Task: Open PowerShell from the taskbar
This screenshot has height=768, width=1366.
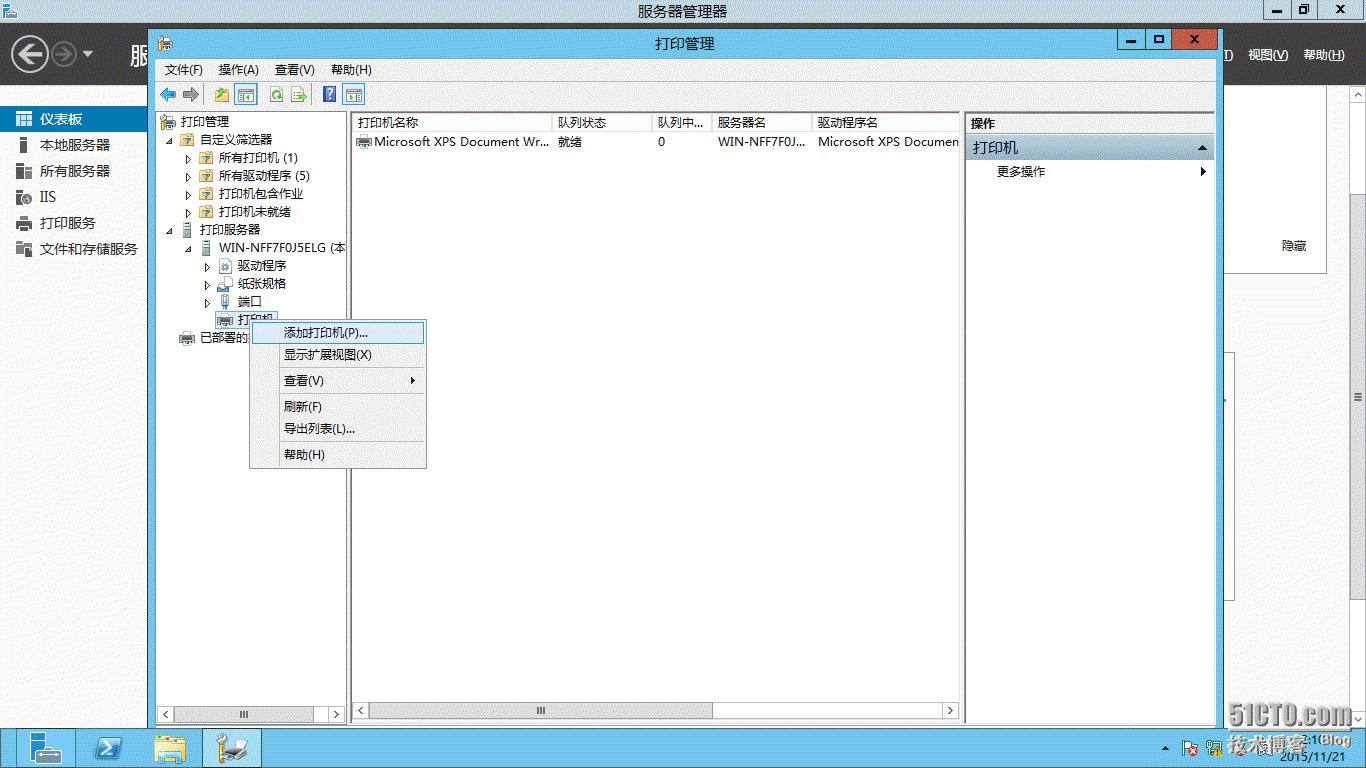Action: tap(108, 747)
